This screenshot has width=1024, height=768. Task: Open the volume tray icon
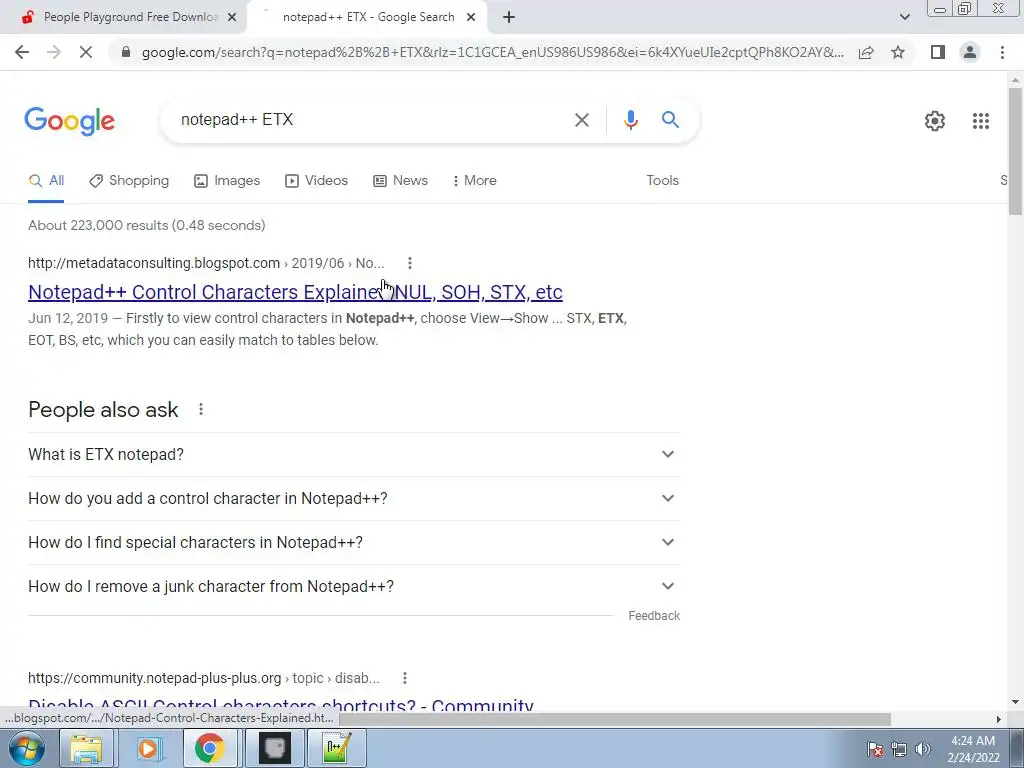[922, 749]
